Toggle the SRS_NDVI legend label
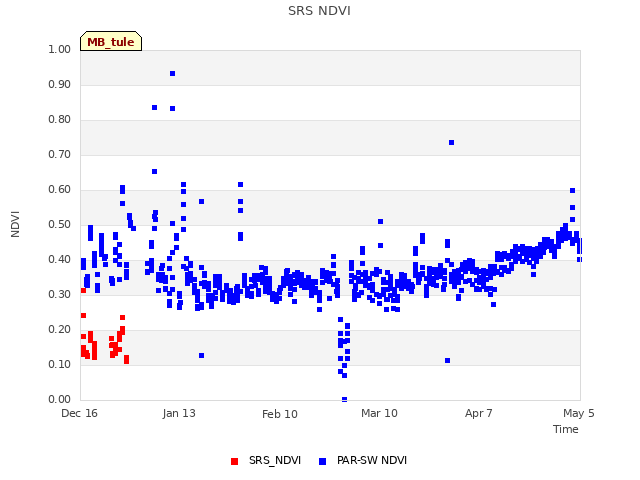Image resolution: width=640 pixels, height=480 pixels. (275, 460)
